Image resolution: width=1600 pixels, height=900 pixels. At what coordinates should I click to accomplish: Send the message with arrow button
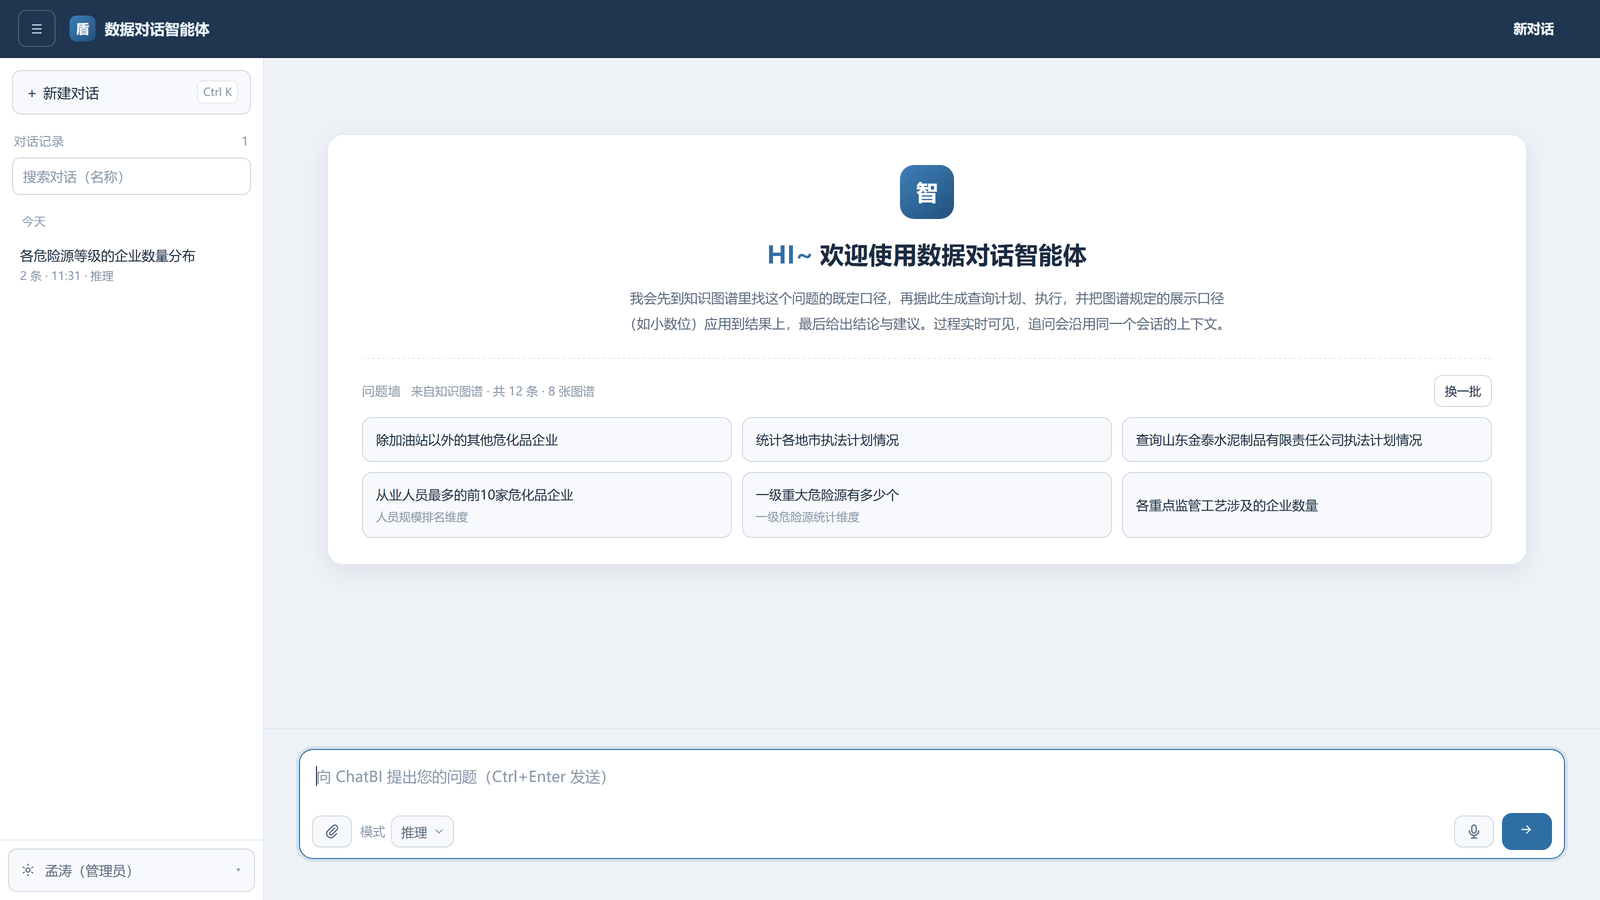[x=1526, y=831]
